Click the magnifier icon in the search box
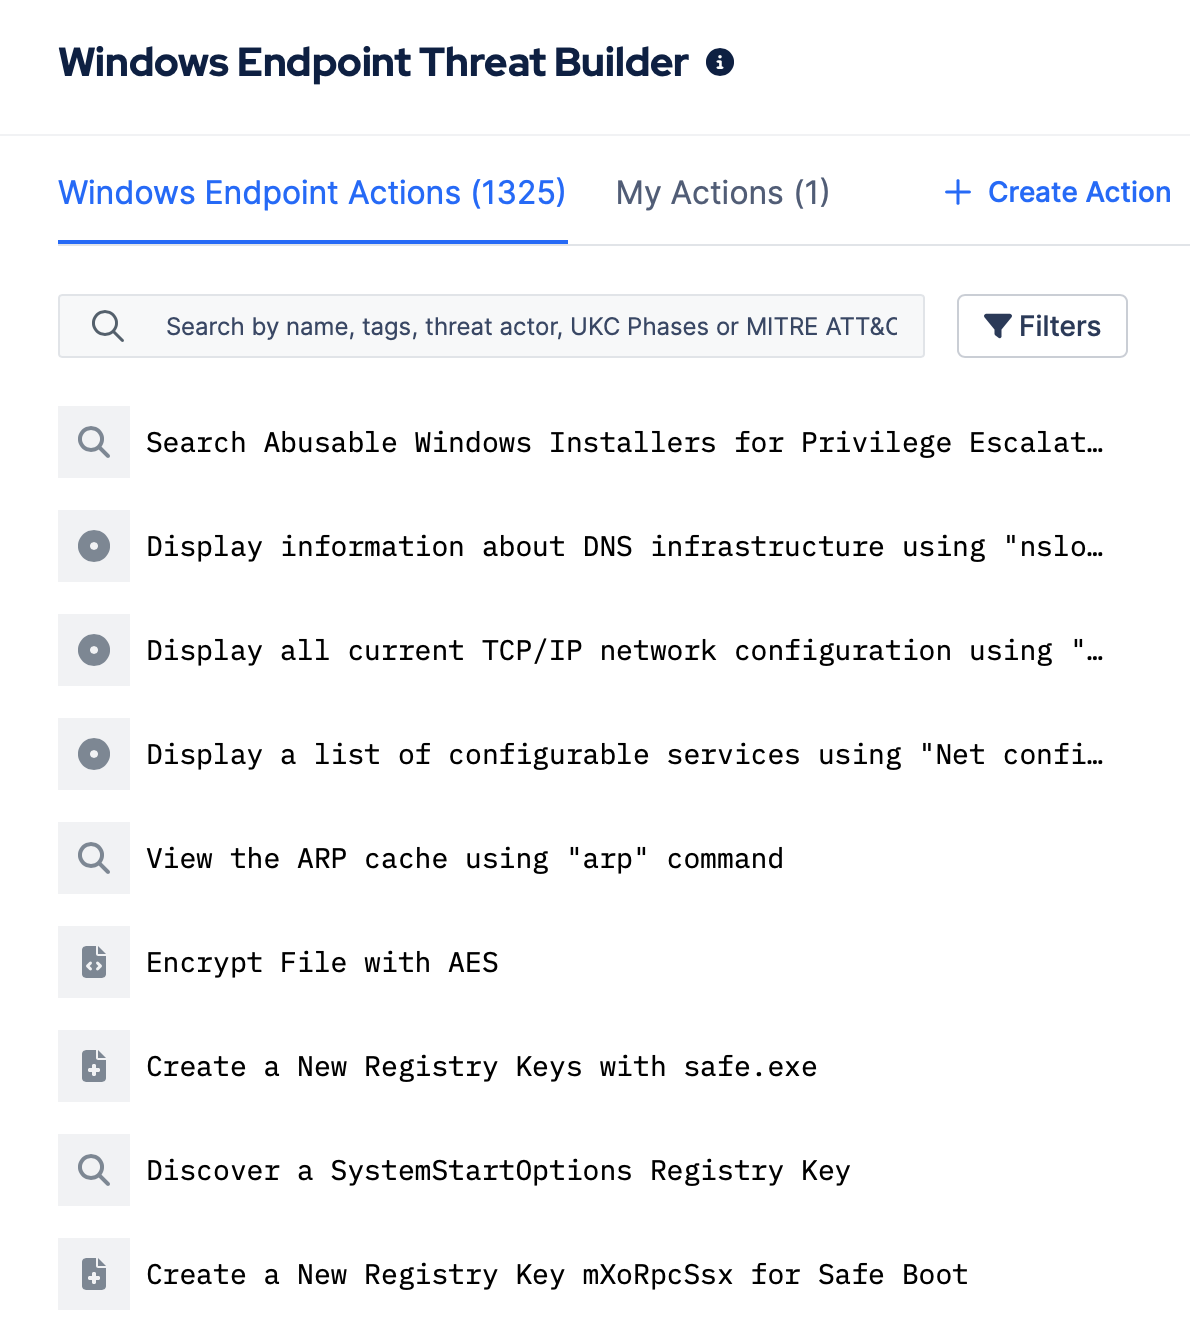 point(107,326)
